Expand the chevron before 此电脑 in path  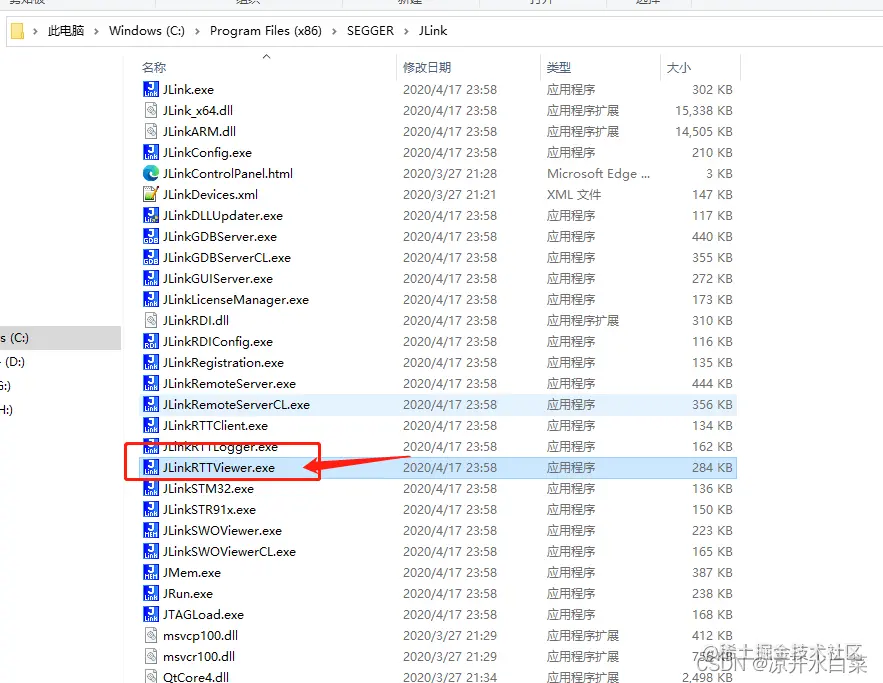35,31
